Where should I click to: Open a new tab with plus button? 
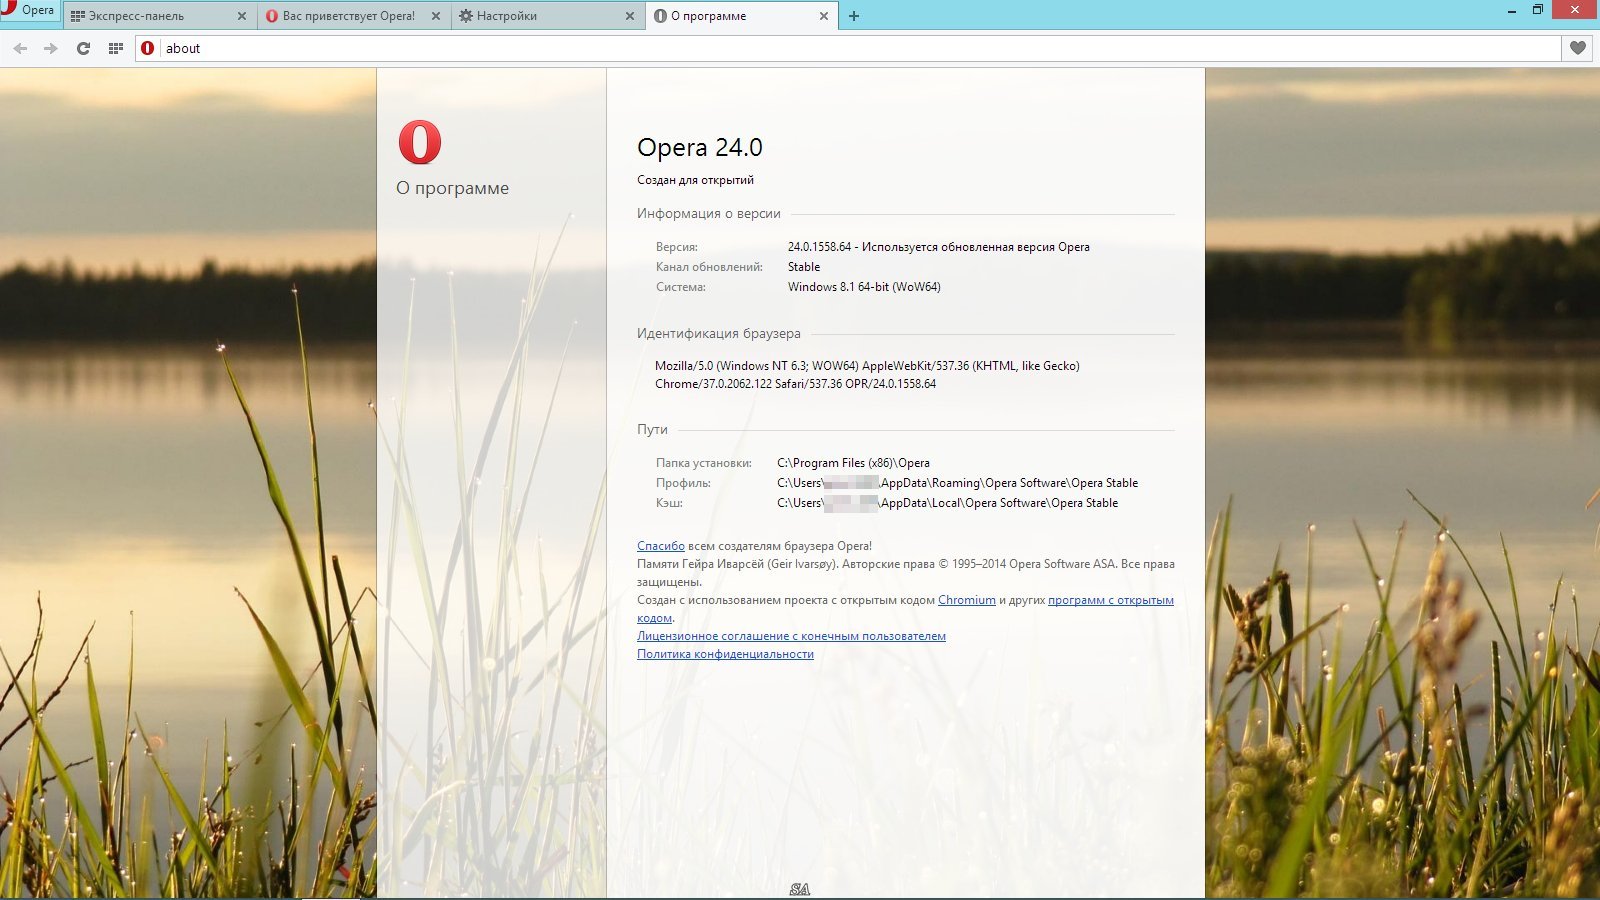click(853, 16)
